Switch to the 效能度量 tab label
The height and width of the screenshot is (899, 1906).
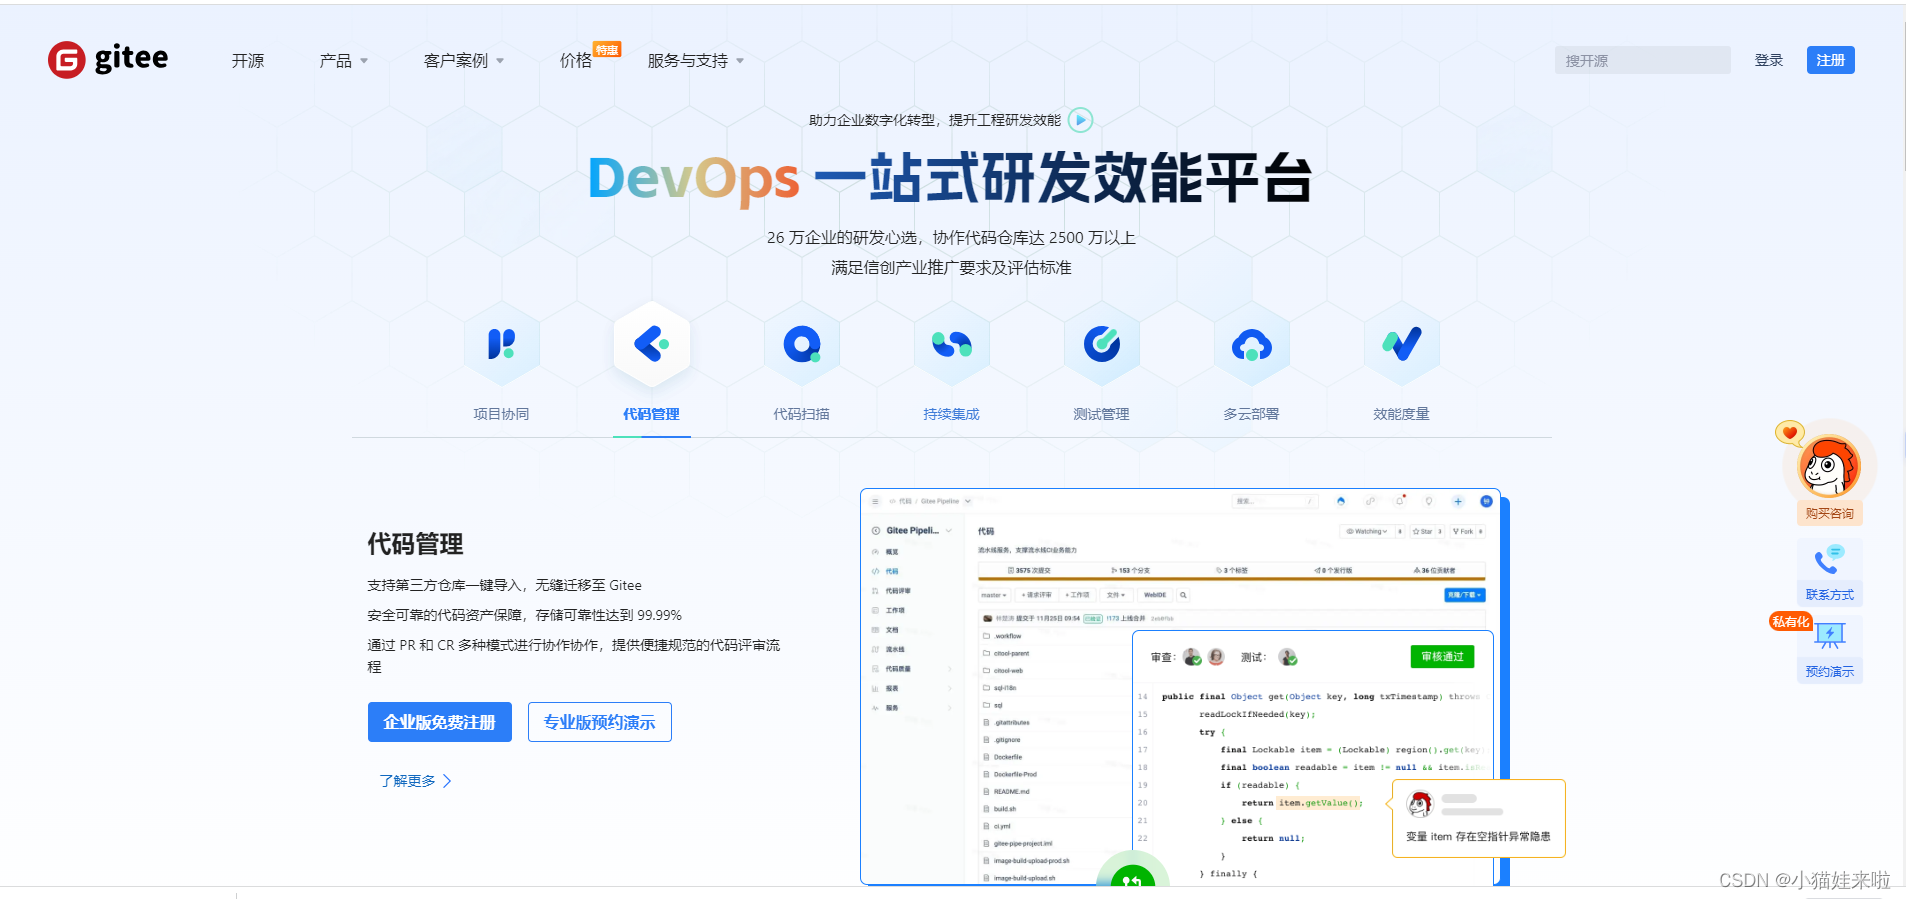[x=1401, y=414]
